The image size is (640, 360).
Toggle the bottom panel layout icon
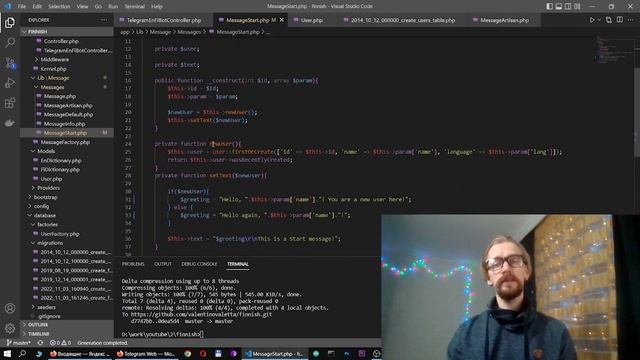pos(558,6)
